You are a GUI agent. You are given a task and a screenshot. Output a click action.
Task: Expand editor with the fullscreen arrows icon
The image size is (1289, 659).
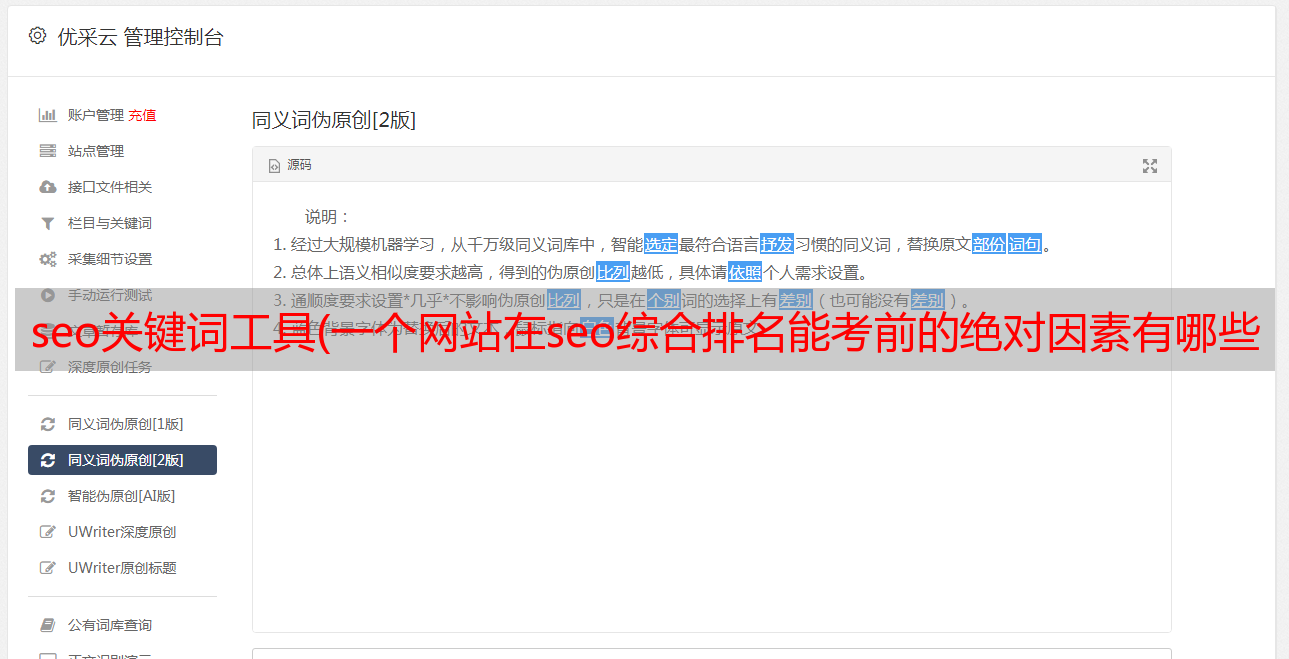1150,166
